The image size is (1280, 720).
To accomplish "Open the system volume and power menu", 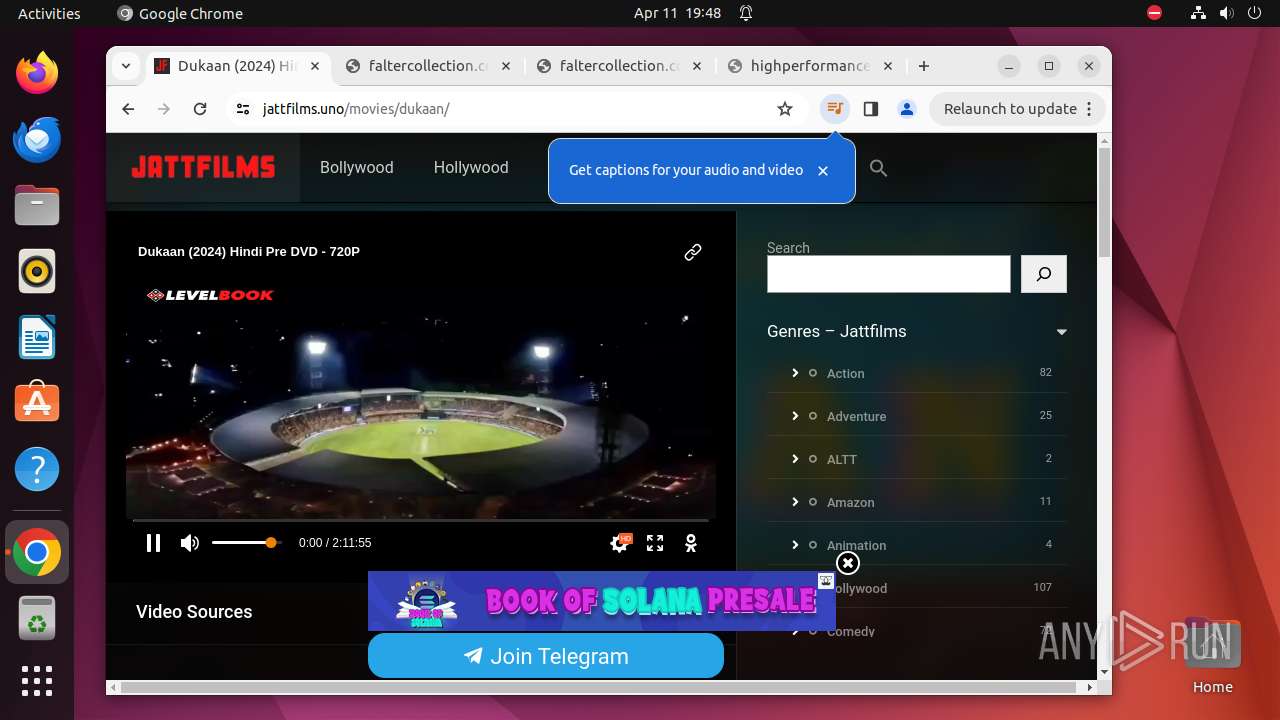I will click(x=1226, y=13).
